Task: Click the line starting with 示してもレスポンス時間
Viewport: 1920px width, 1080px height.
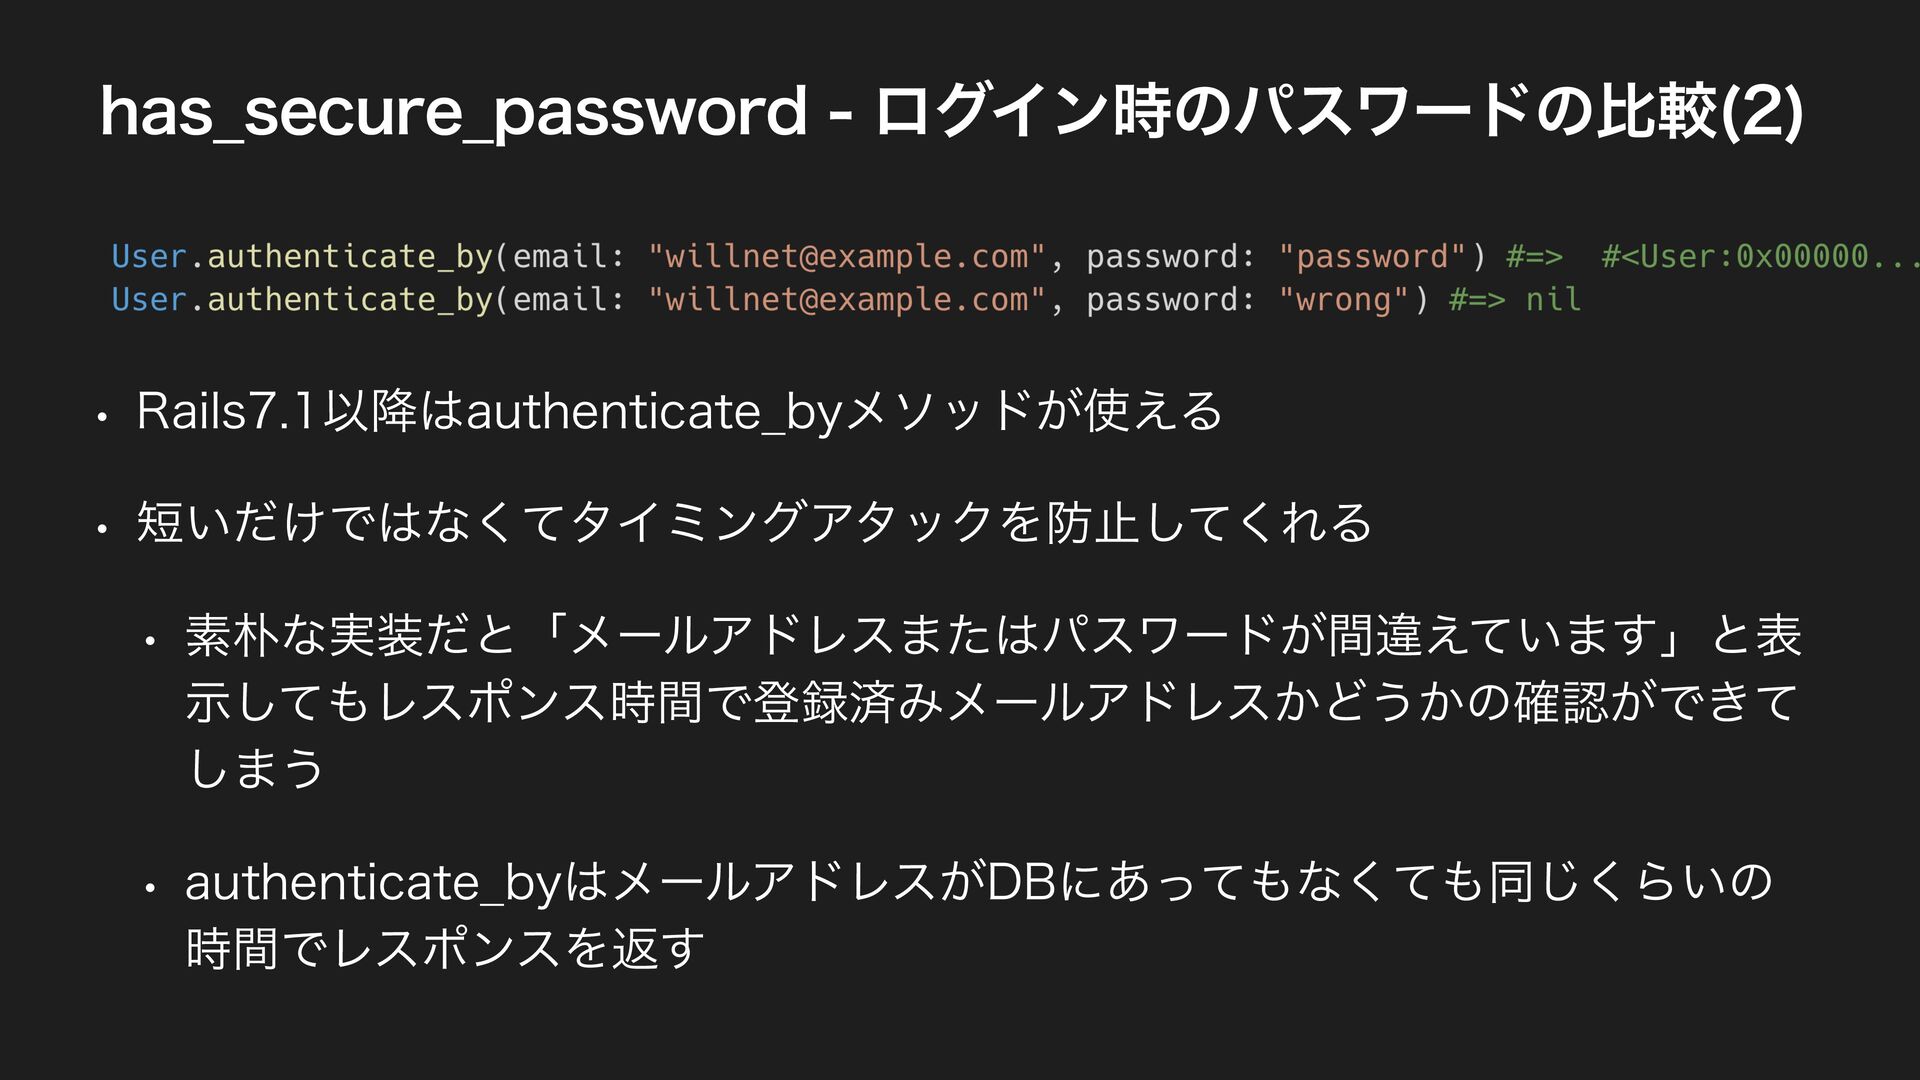Action: (993, 702)
